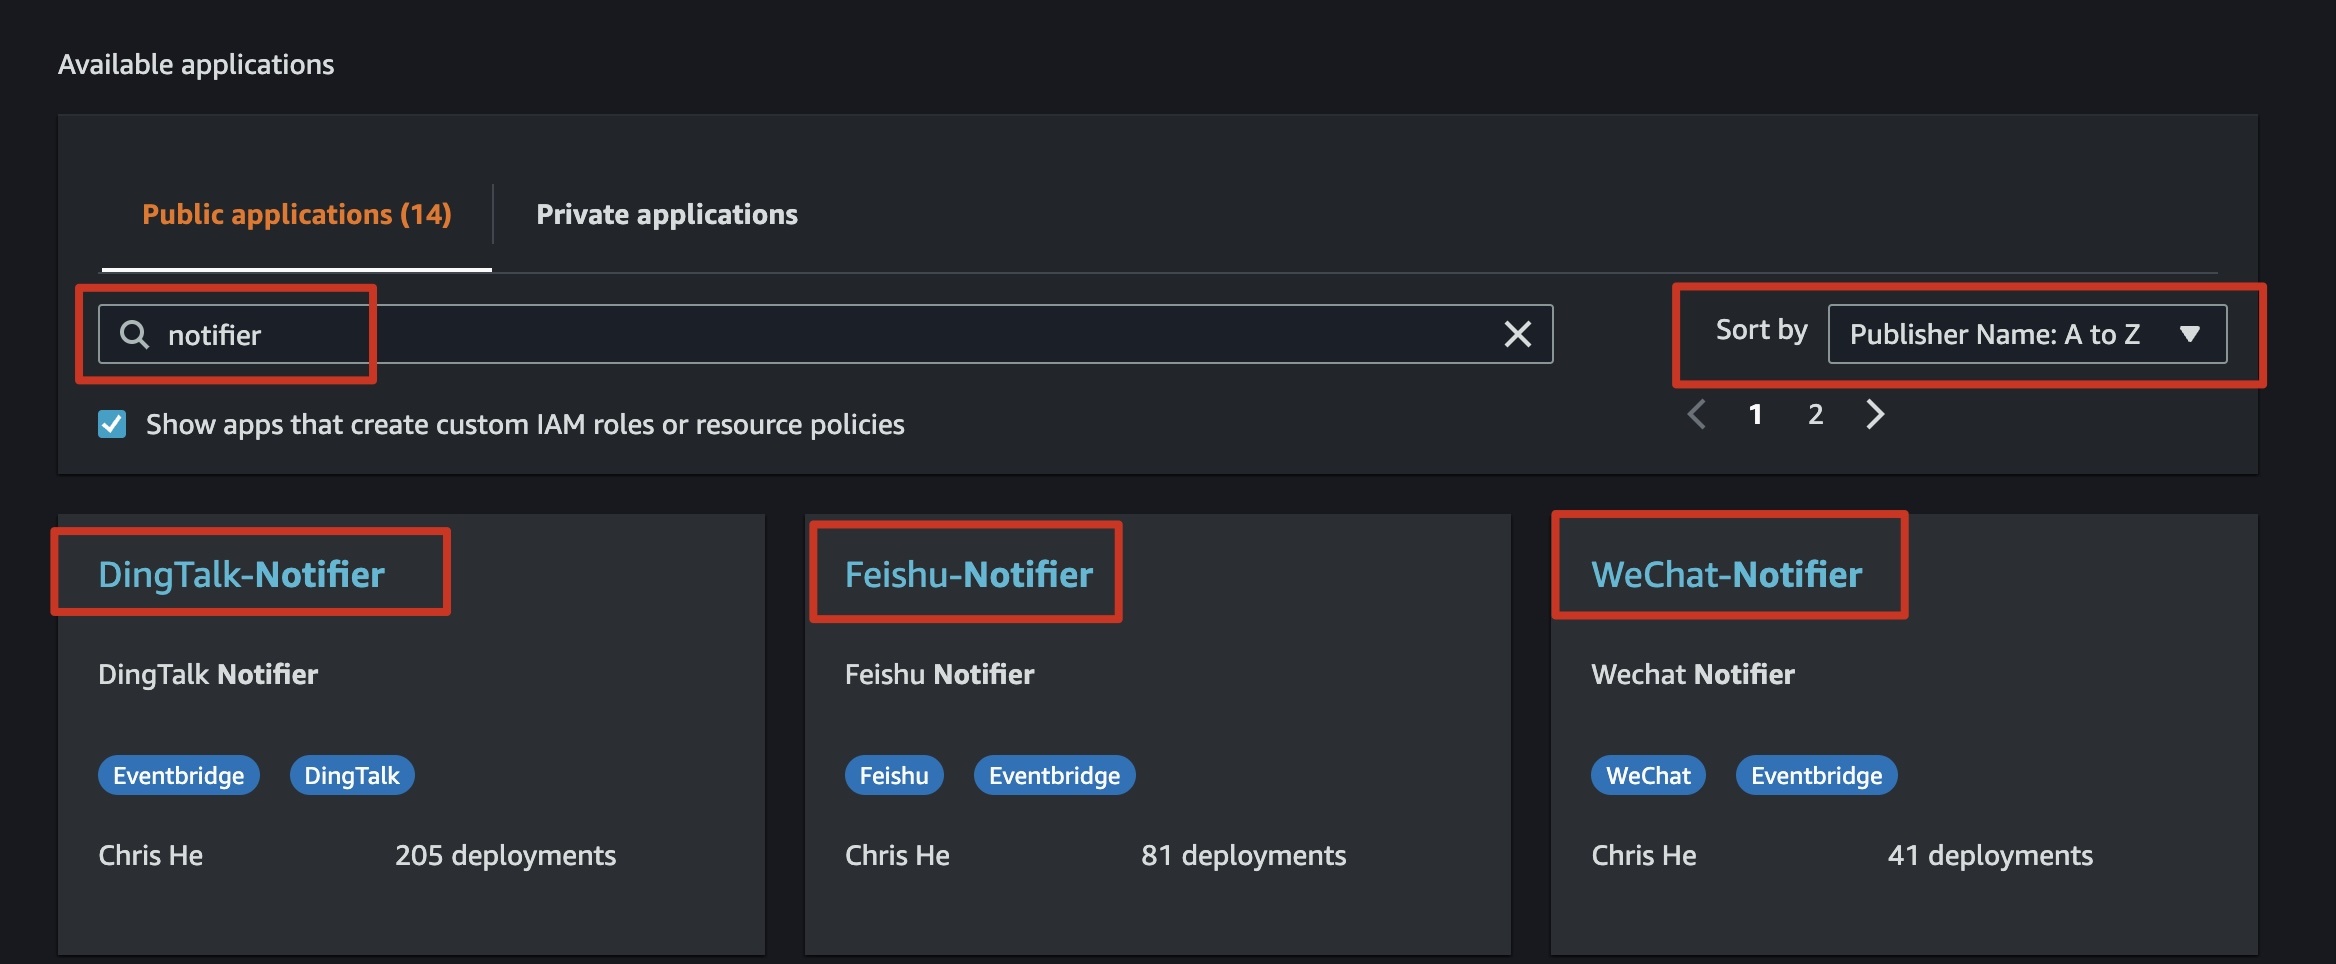
Task: Click Eventbridge tag on WeChat card
Action: pos(1816,775)
